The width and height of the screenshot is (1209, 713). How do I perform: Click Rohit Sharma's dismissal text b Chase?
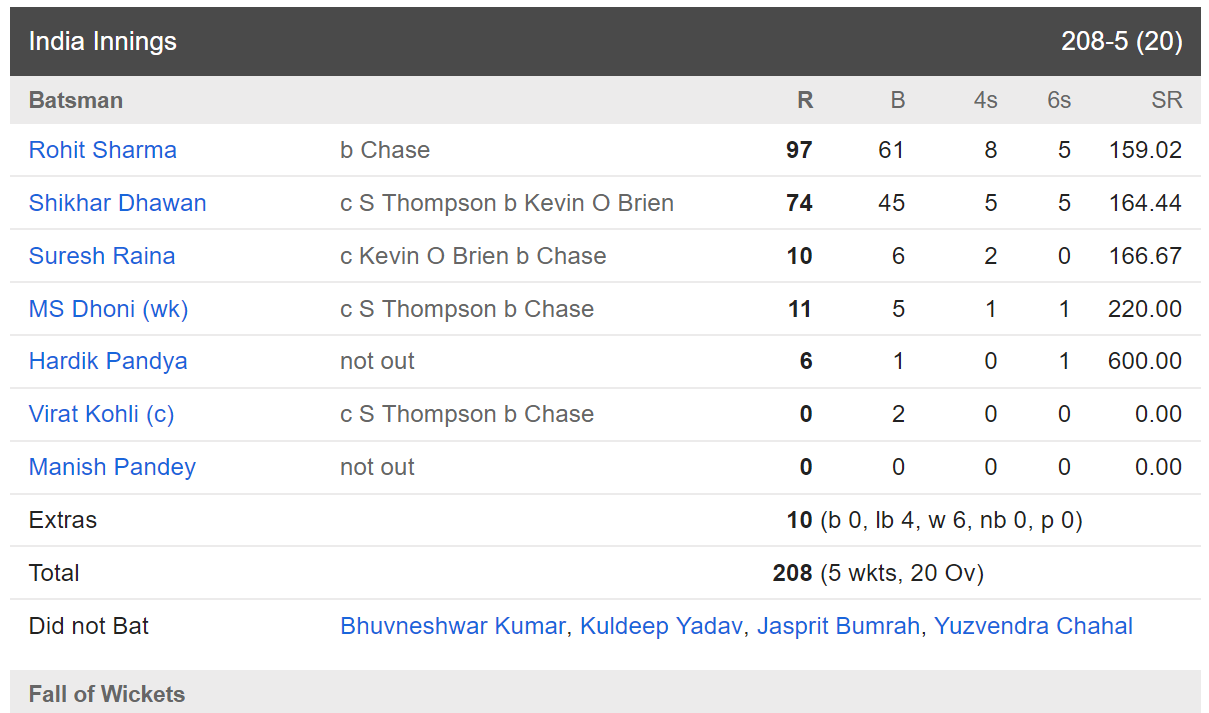[x=385, y=150]
